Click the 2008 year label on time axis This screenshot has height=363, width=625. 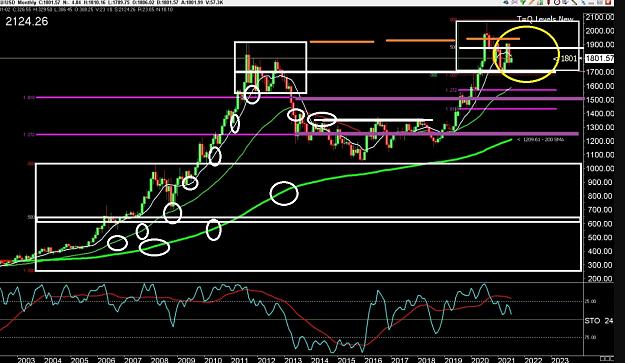[159, 360]
